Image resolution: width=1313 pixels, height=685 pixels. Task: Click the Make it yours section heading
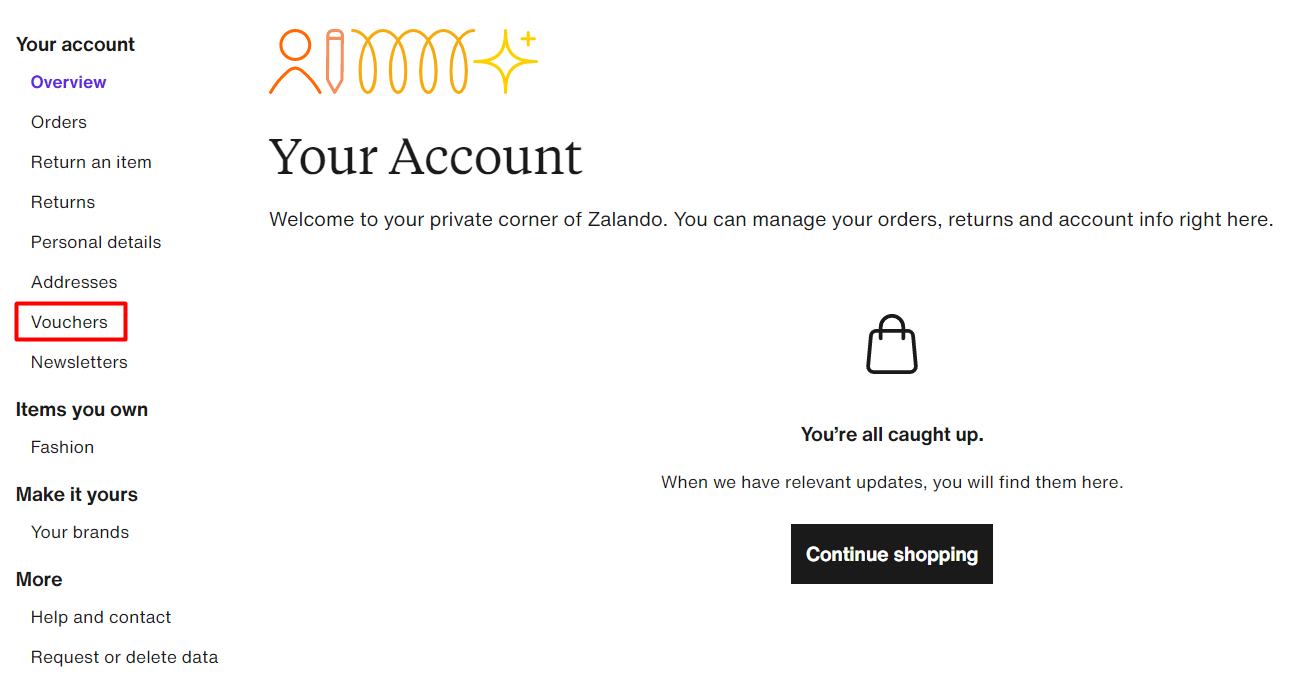pyautogui.click(x=77, y=494)
